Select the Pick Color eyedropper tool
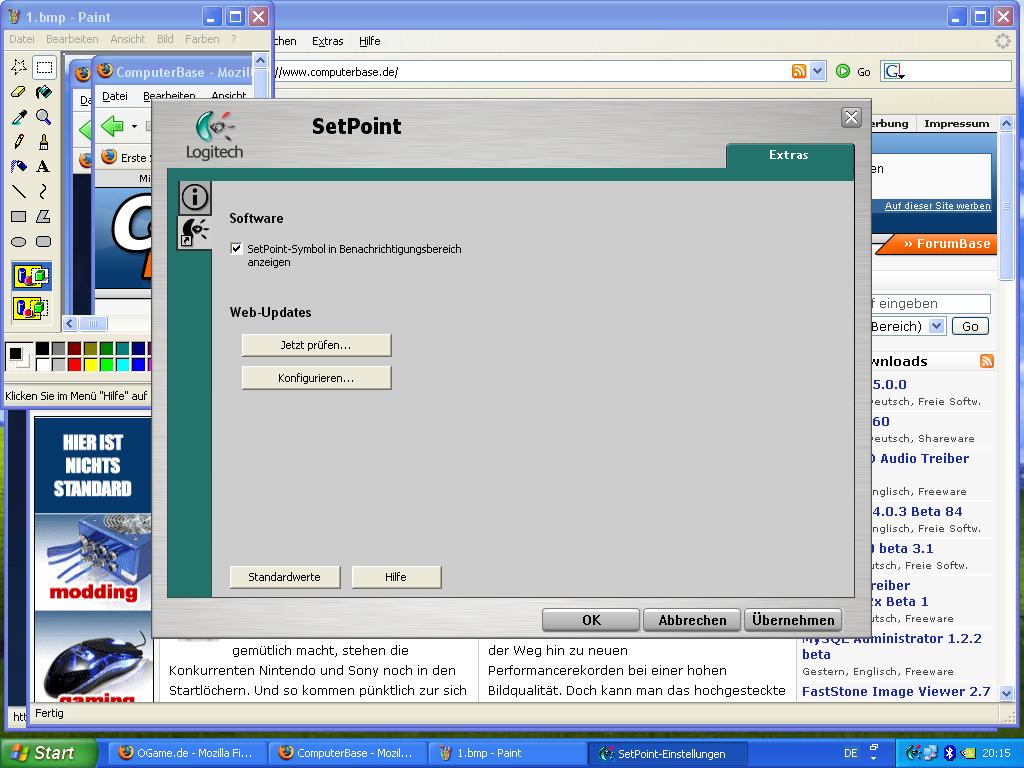 point(19,117)
